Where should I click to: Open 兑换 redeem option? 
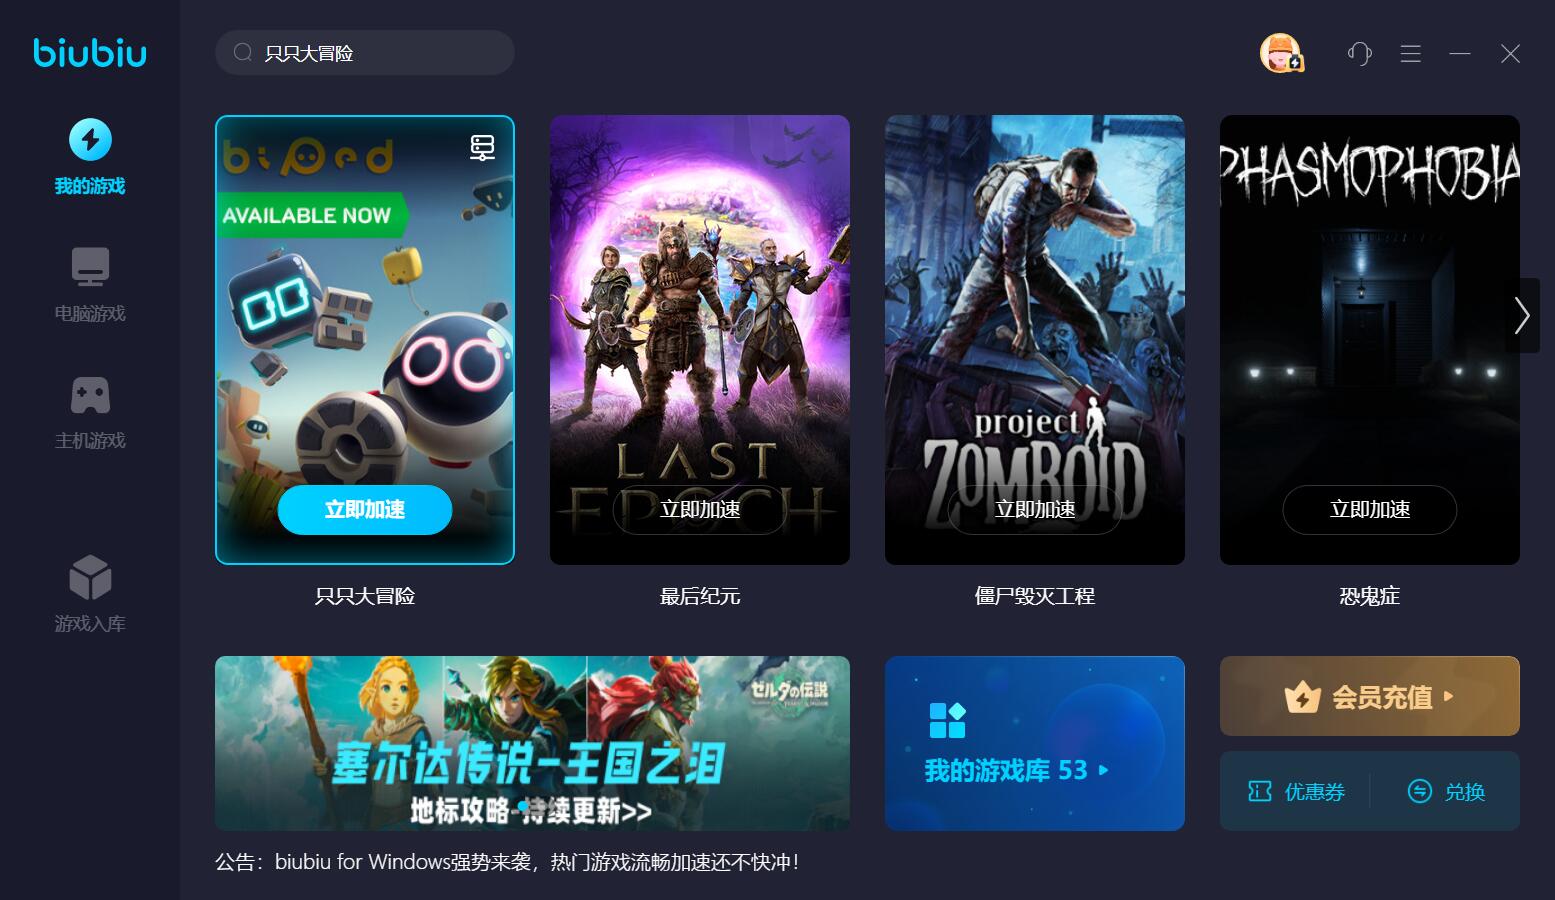pyautogui.click(x=1446, y=792)
